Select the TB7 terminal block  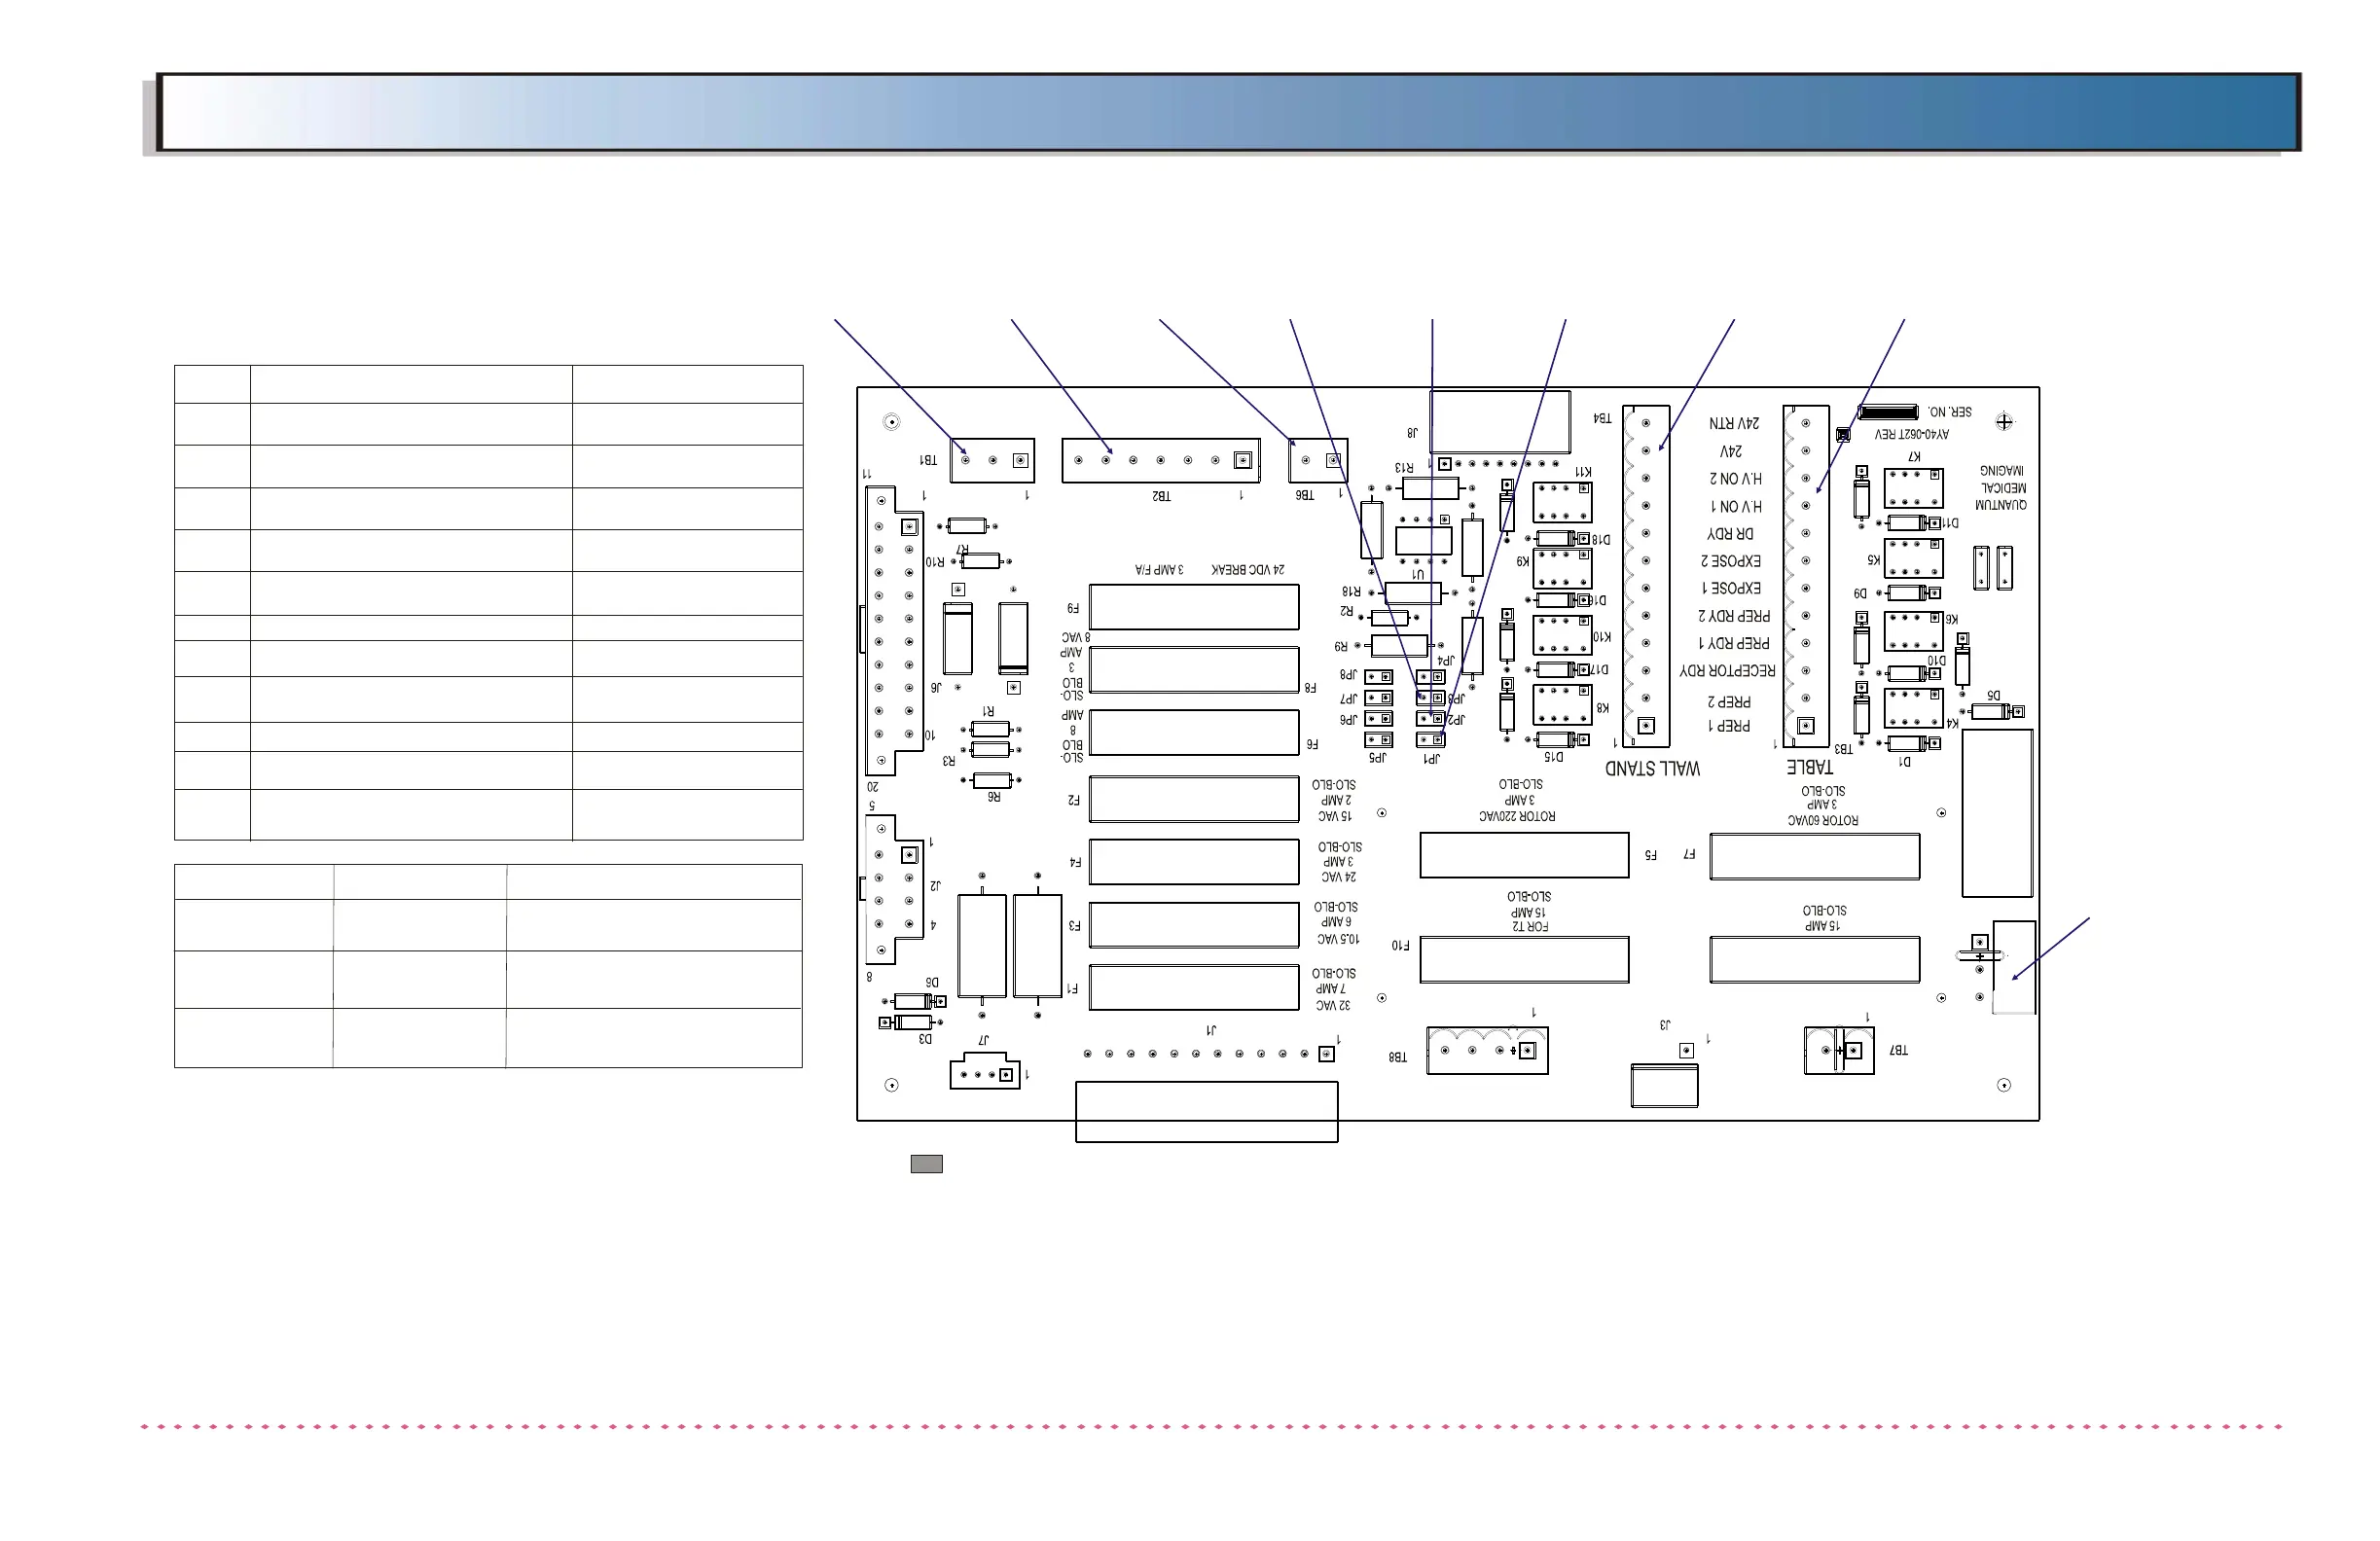[1838, 1050]
